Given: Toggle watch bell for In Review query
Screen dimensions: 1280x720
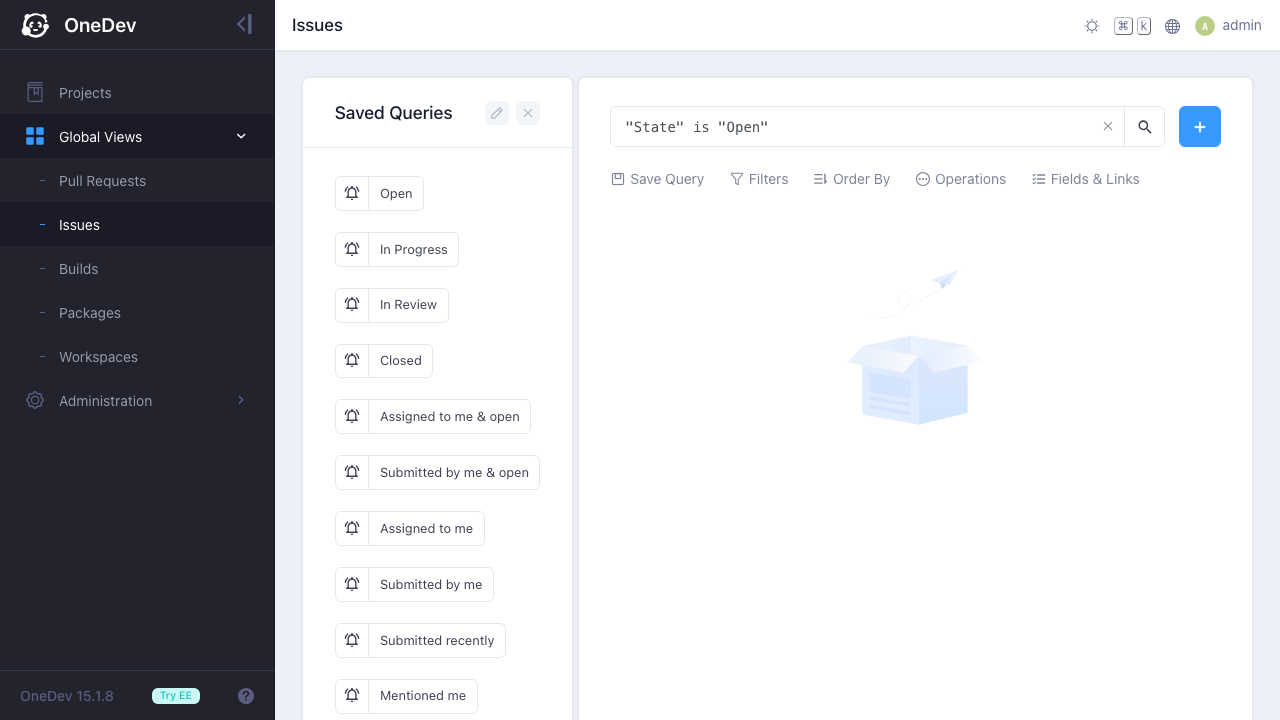Looking at the screenshot, I should pos(352,305).
